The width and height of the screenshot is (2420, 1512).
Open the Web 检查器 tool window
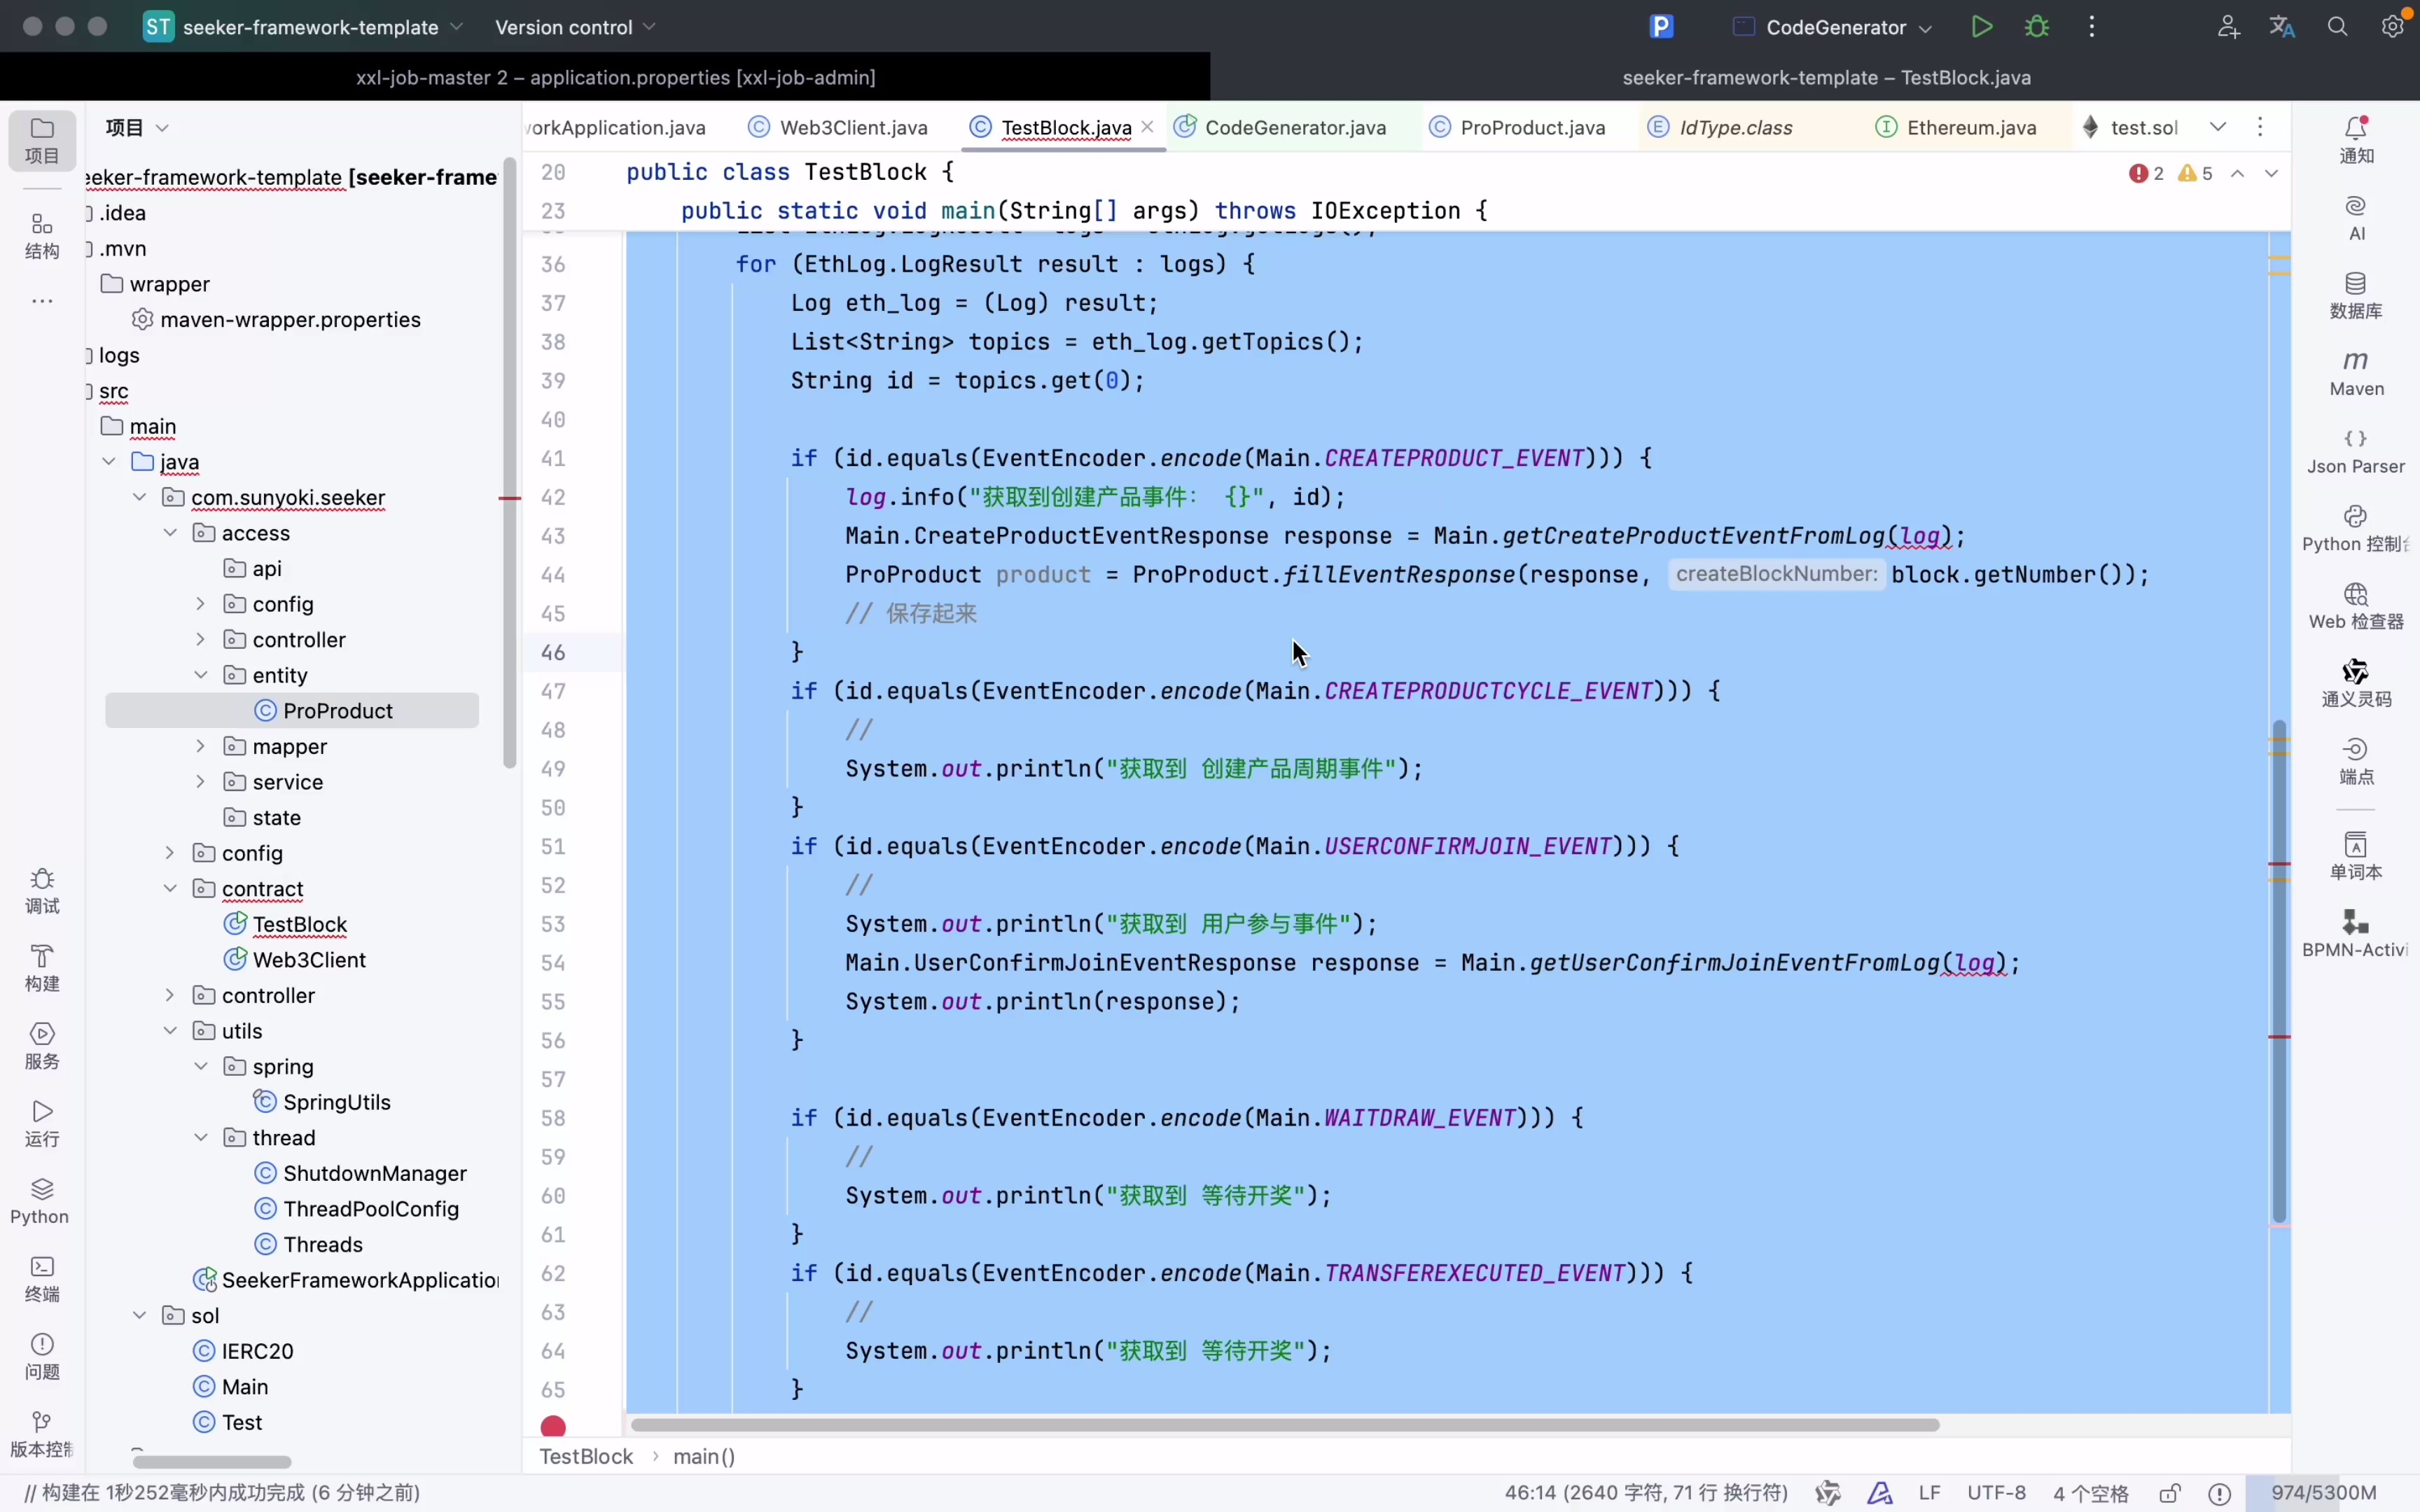click(2356, 605)
